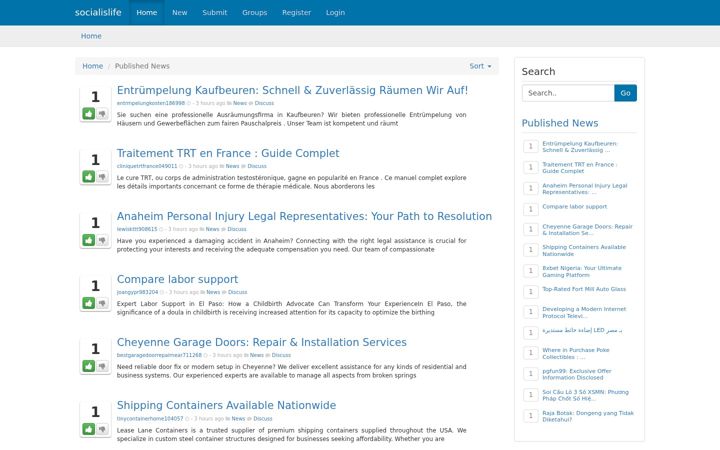720x450 pixels.
Task: Open the Home tab in top navbar
Action: (x=146, y=12)
